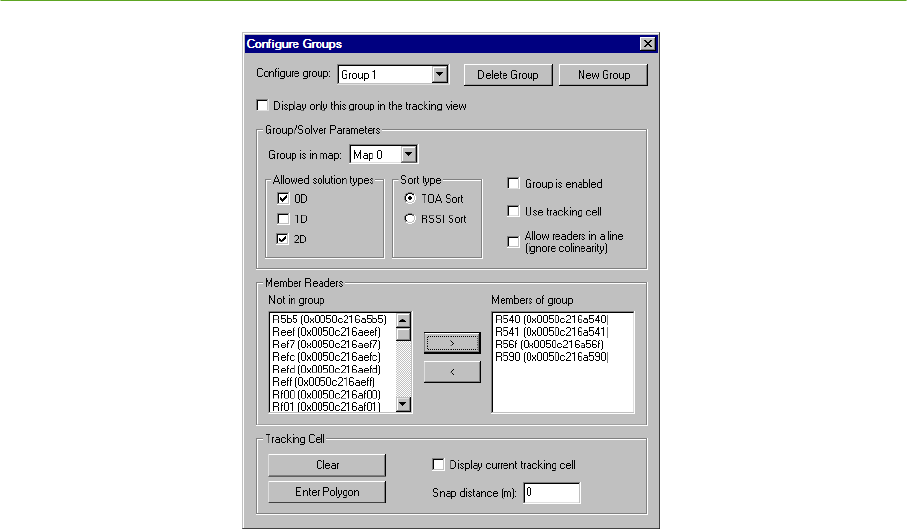The height and width of the screenshot is (529, 907).
Task: Click the Not in group list's scrollbar thumb
Action: [x=403, y=334]
